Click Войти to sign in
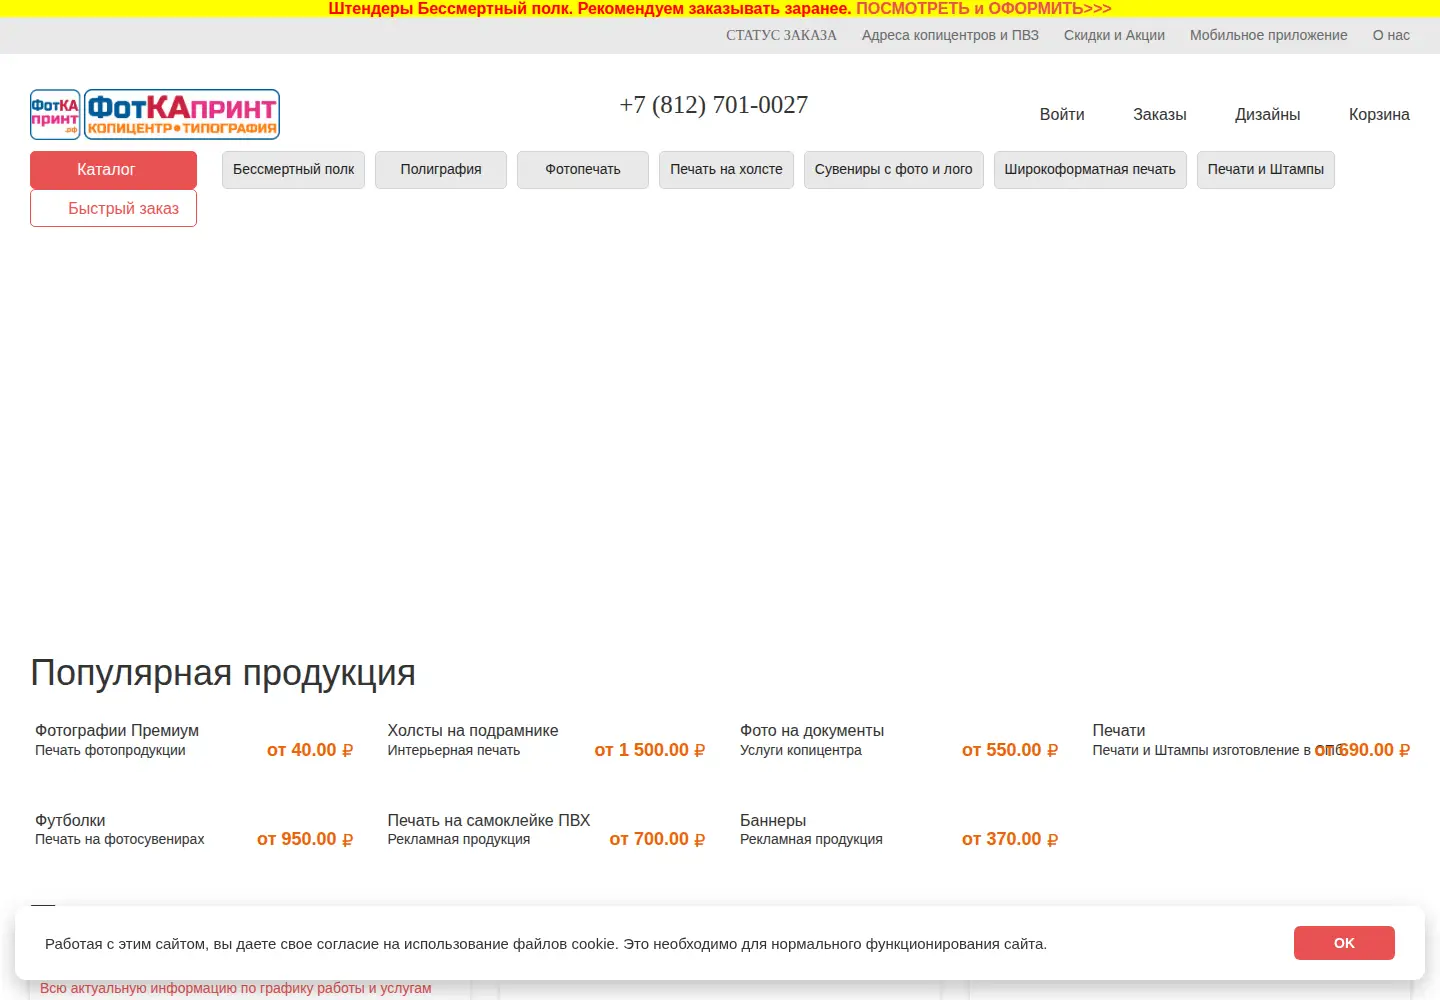1440x1000 pixels. [x=1062, y=115]
